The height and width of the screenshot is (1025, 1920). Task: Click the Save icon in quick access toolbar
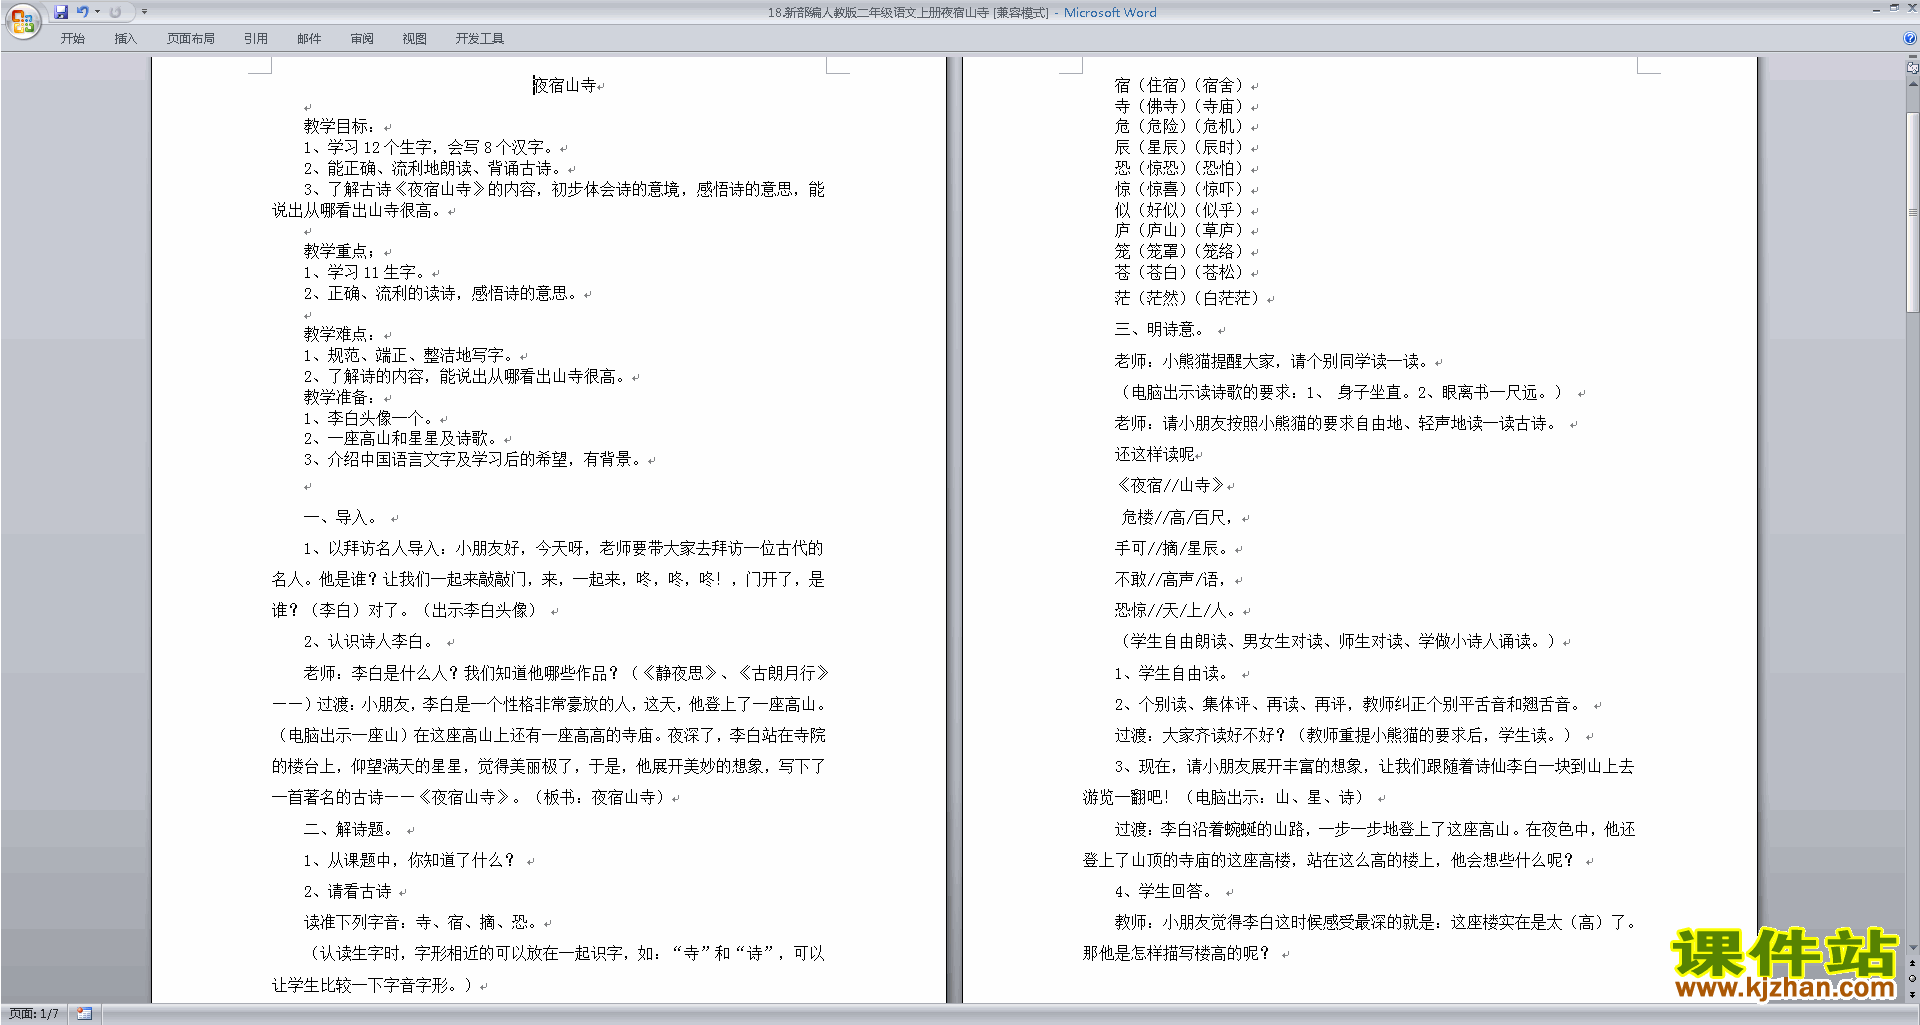pyautogui.click(x=61, y=12)
